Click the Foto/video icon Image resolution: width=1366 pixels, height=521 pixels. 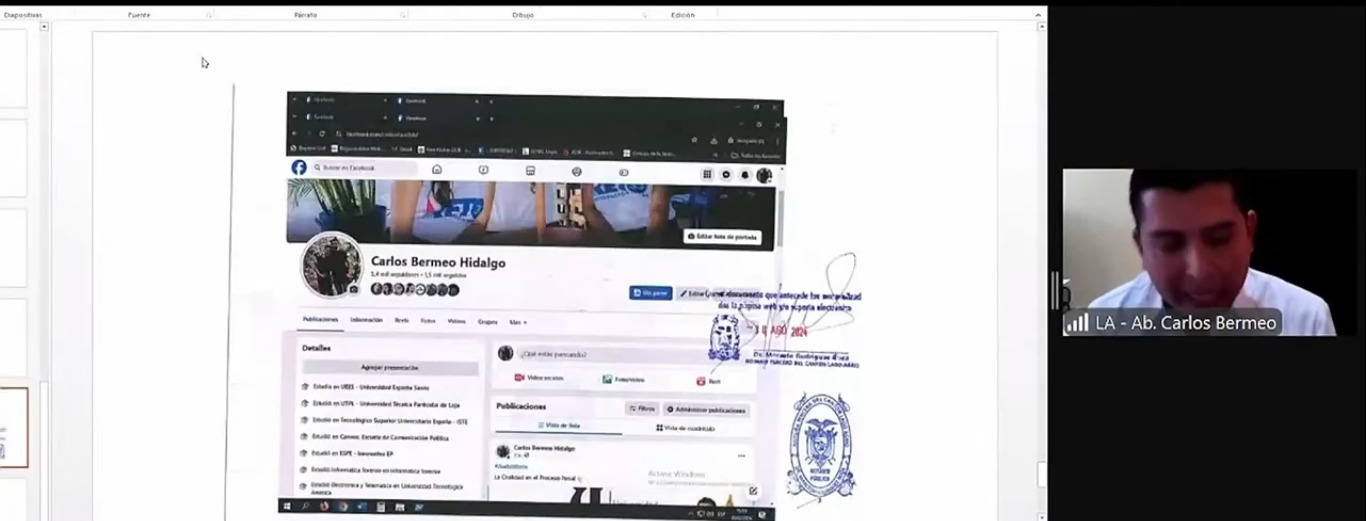607,380
